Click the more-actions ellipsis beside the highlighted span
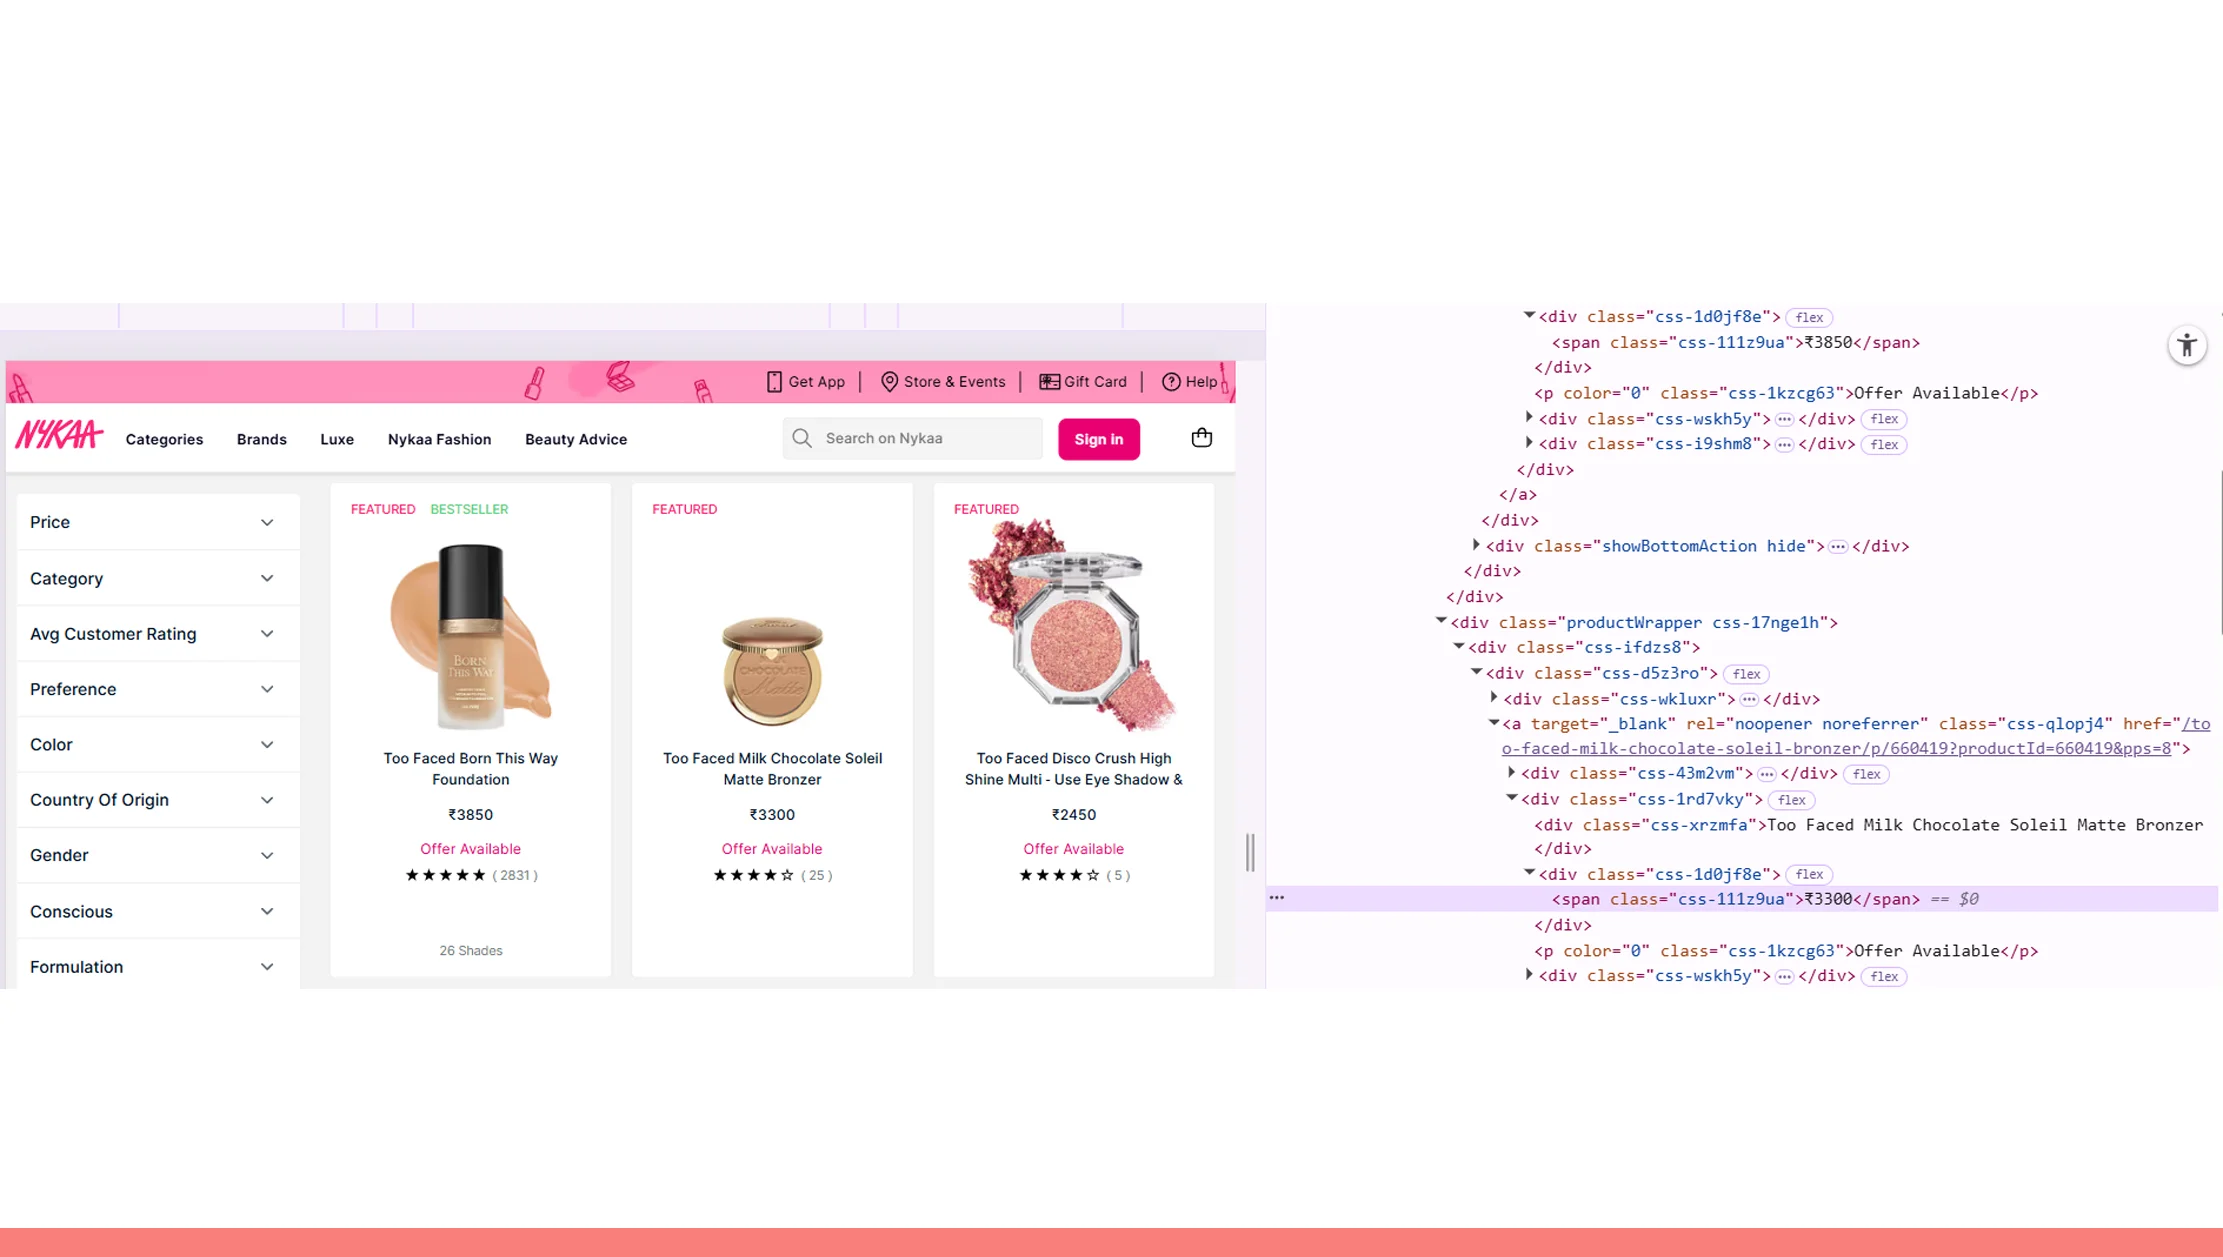 [x=1276, y=897]
